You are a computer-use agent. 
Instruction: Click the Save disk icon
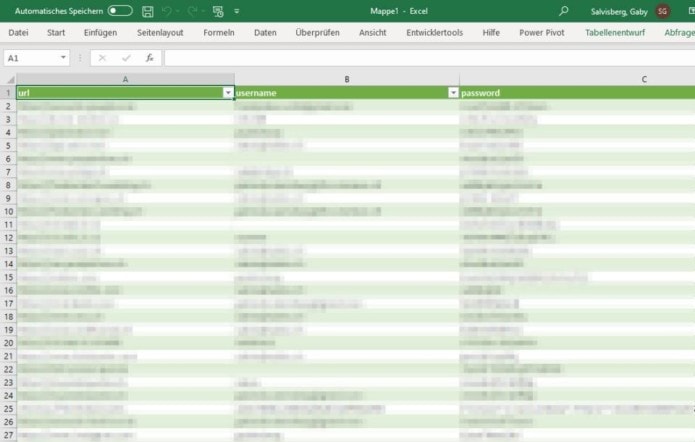pos(148,11)
